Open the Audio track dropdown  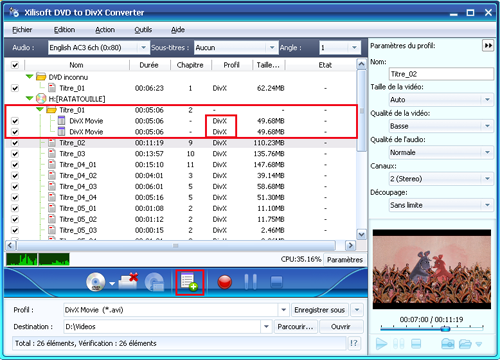[143, 48]
